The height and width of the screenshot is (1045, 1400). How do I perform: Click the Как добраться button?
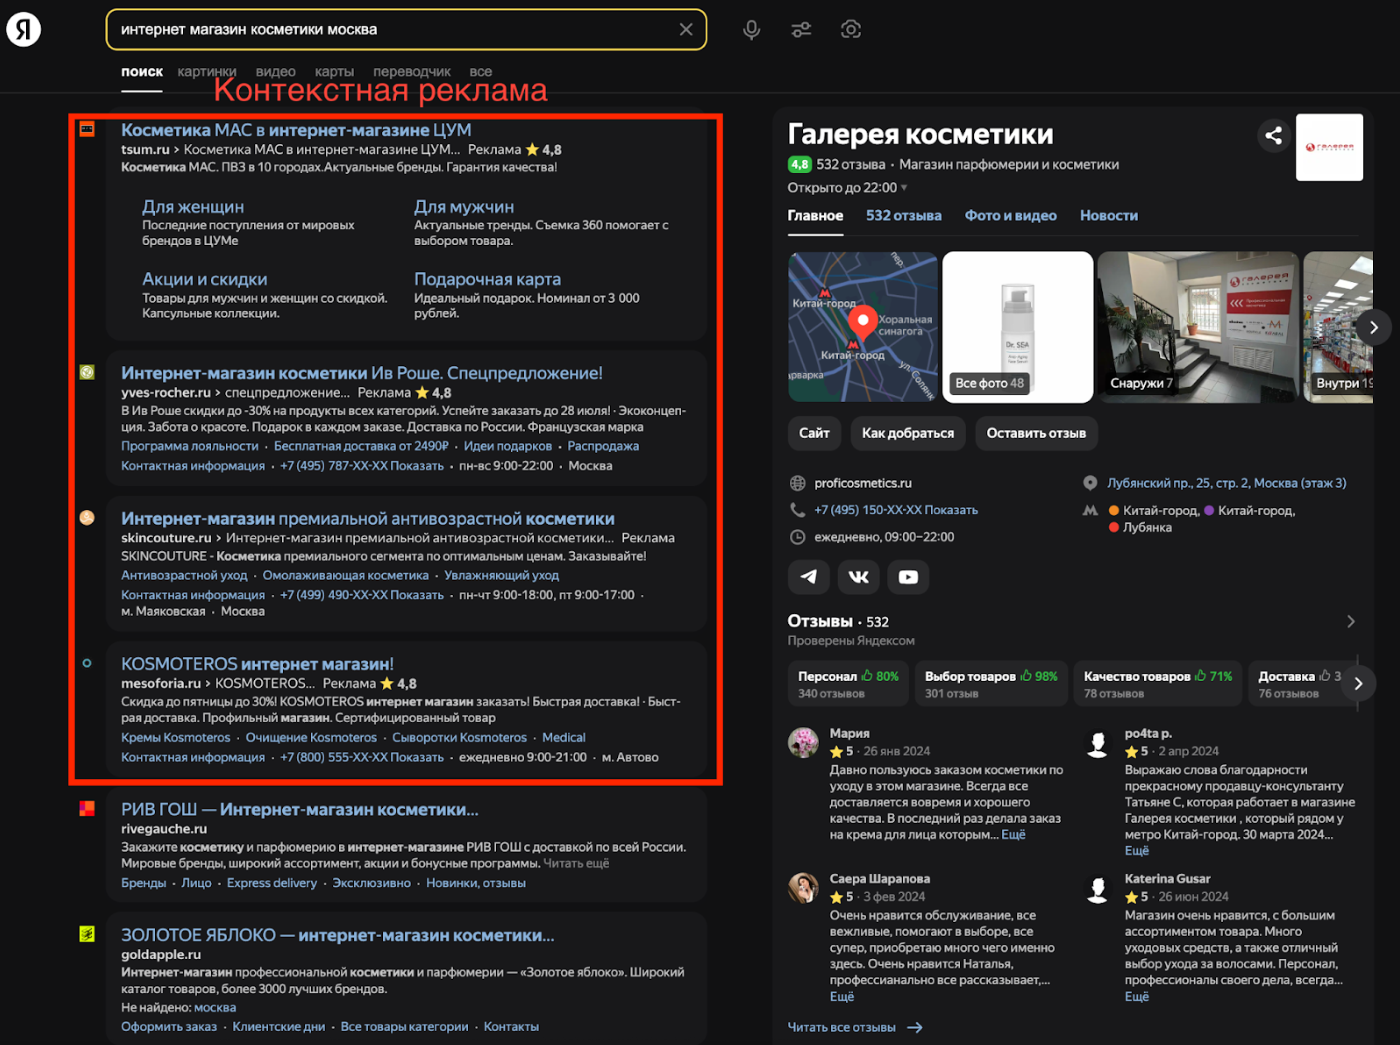pyautogui.click(x=908, y=433)
